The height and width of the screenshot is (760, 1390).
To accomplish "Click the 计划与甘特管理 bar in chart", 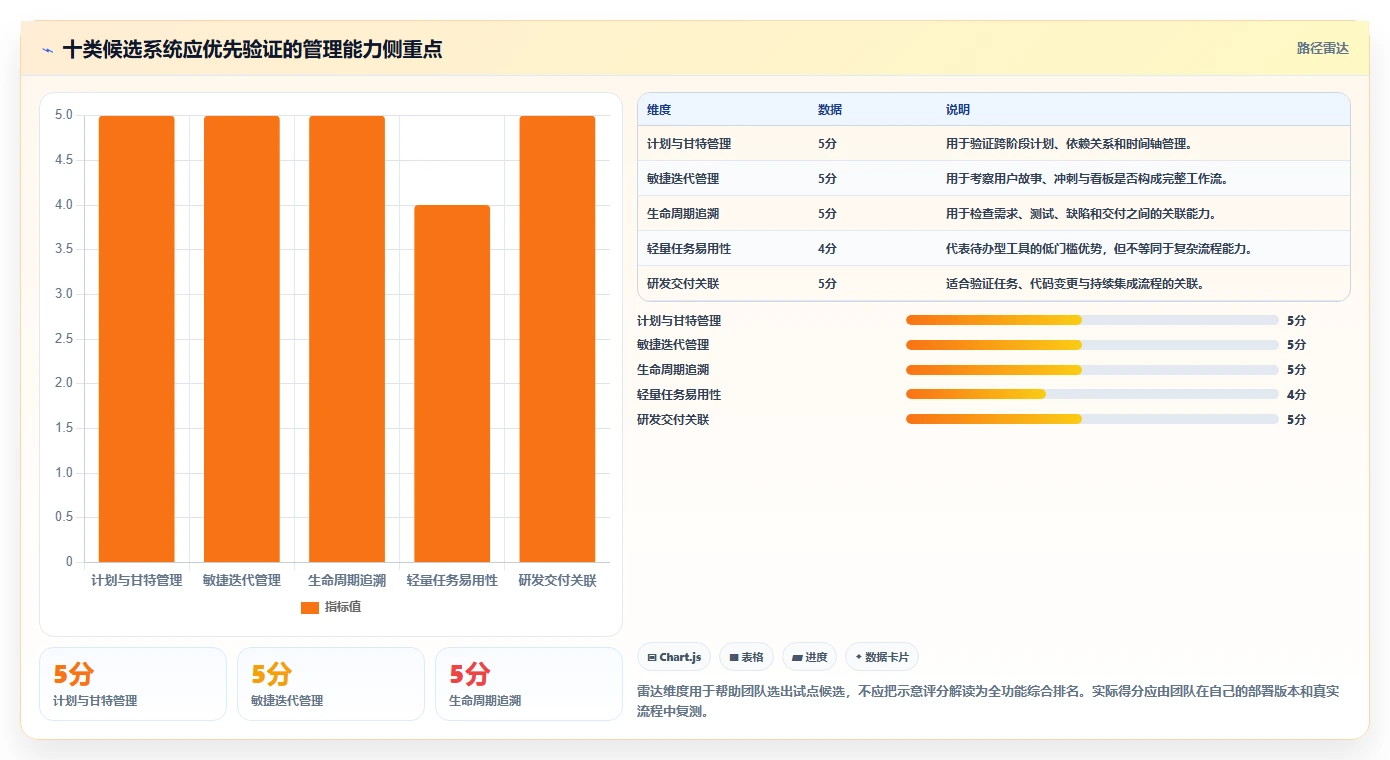I will point(137,339).
